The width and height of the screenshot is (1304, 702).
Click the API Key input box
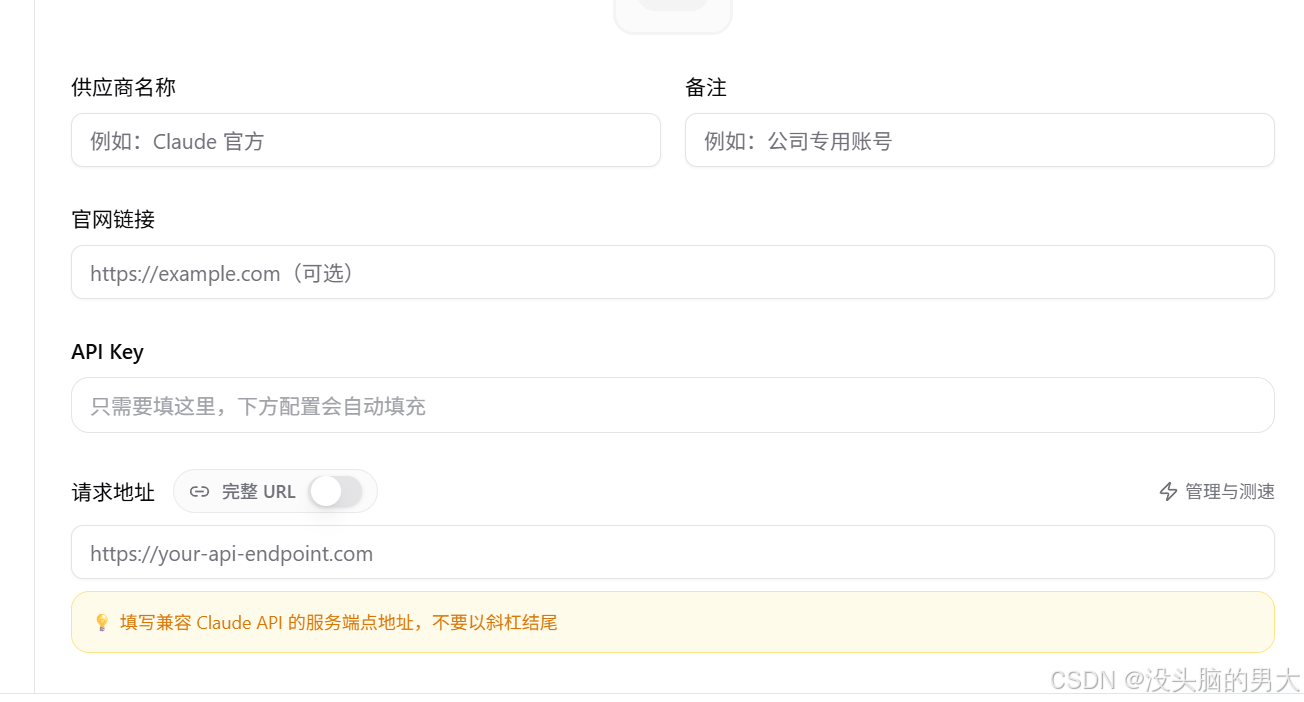pyautogui.click(x=673, y=405)
